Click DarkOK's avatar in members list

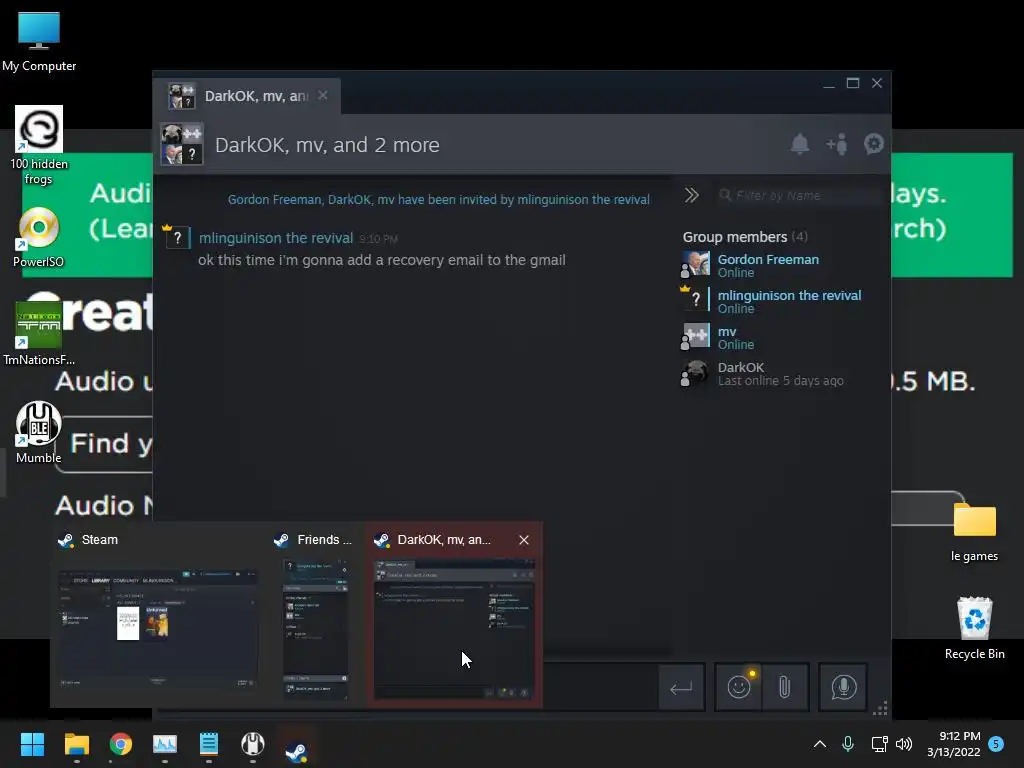696,372
